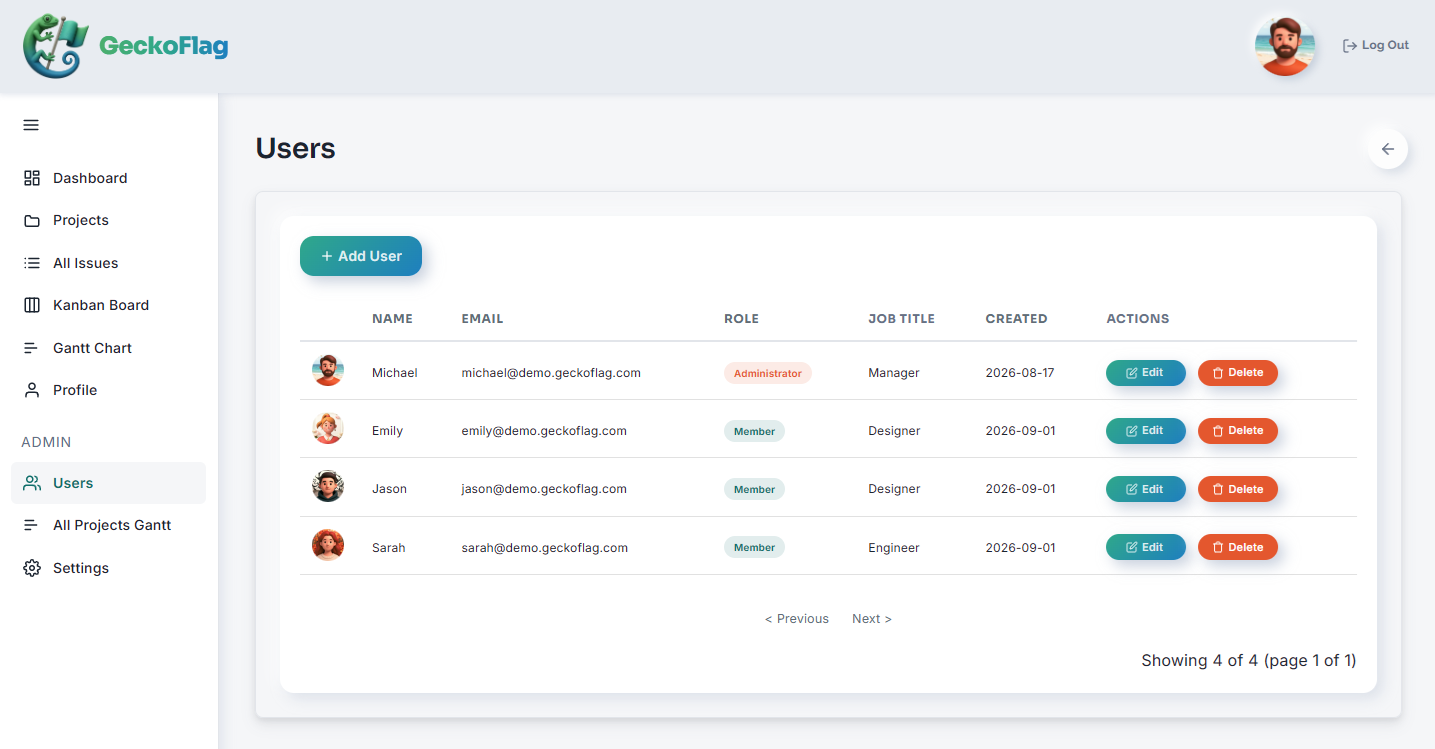Click the Administrator role badge

(x=768, y=373)
